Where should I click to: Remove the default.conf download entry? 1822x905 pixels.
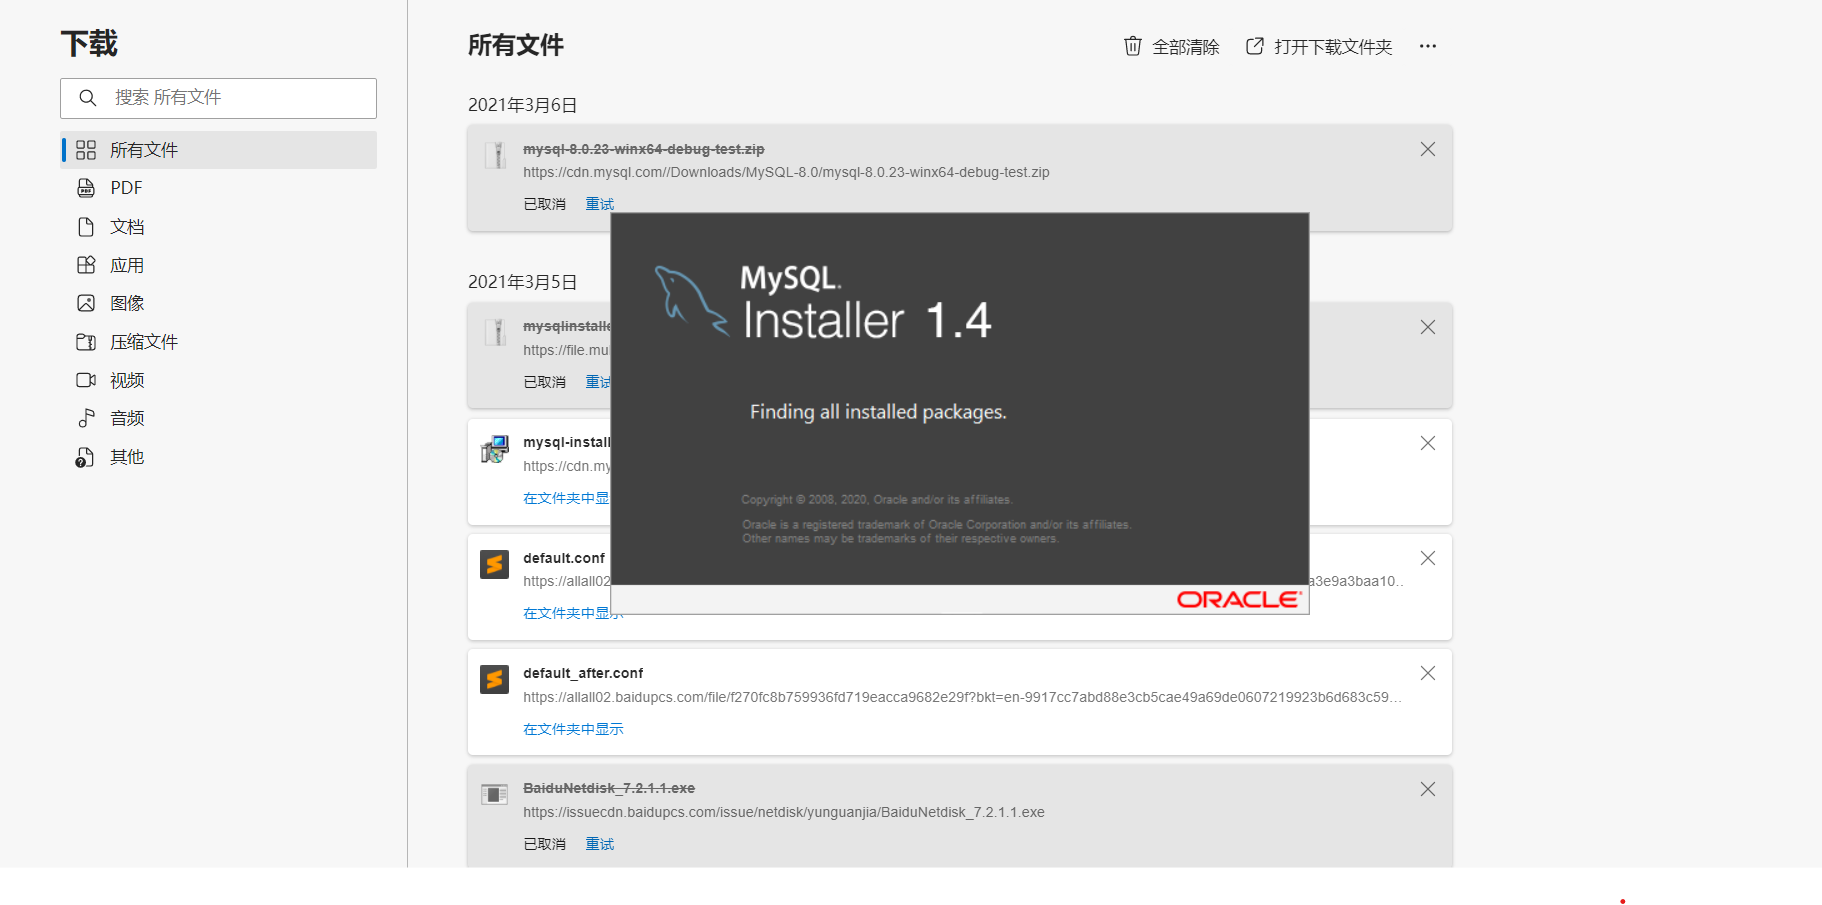[x=1428, y=558]
